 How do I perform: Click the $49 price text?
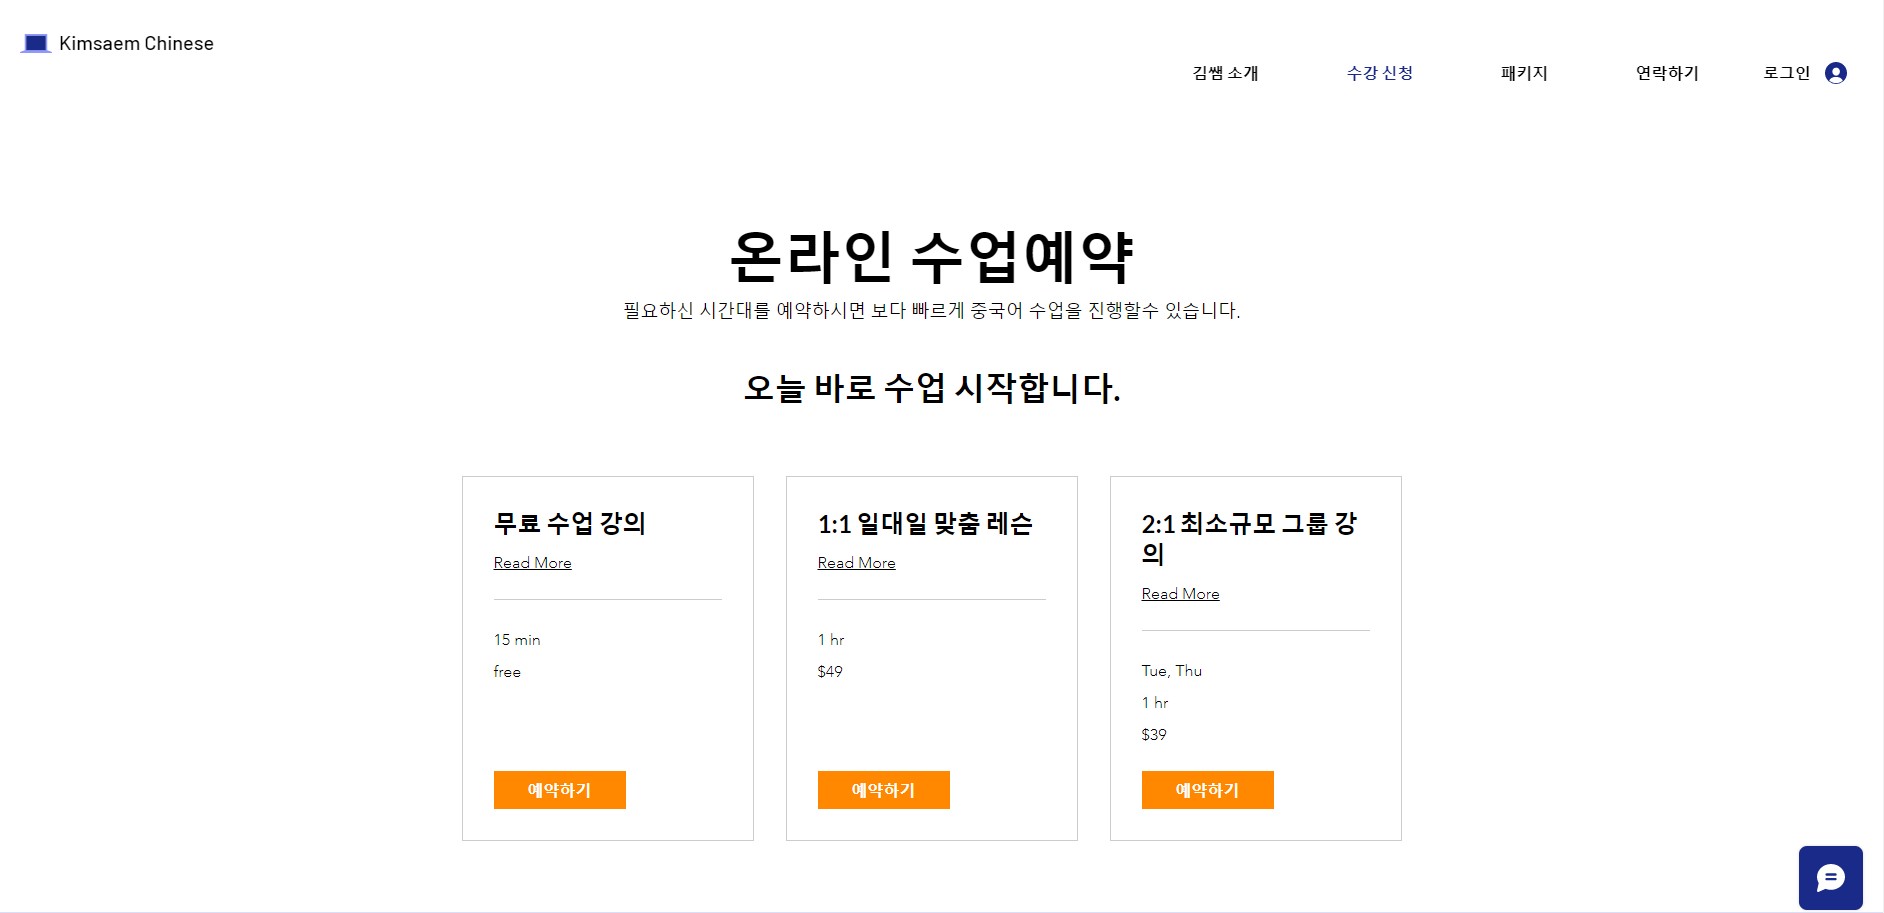(830, 672)
